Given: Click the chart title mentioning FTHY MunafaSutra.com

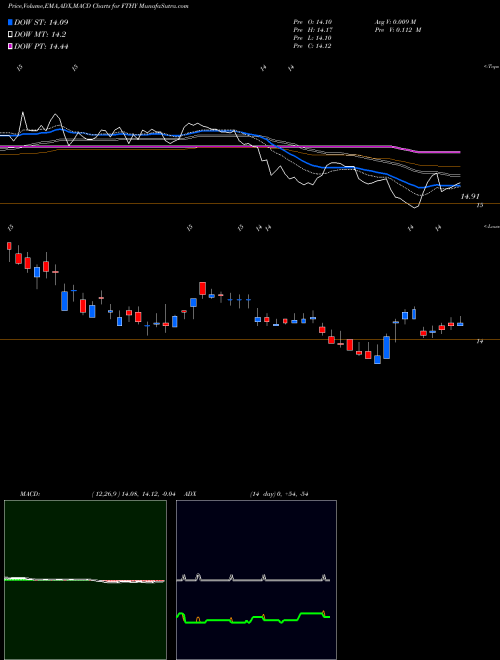Looking at the screenshot, I should (x=98, y=6).
